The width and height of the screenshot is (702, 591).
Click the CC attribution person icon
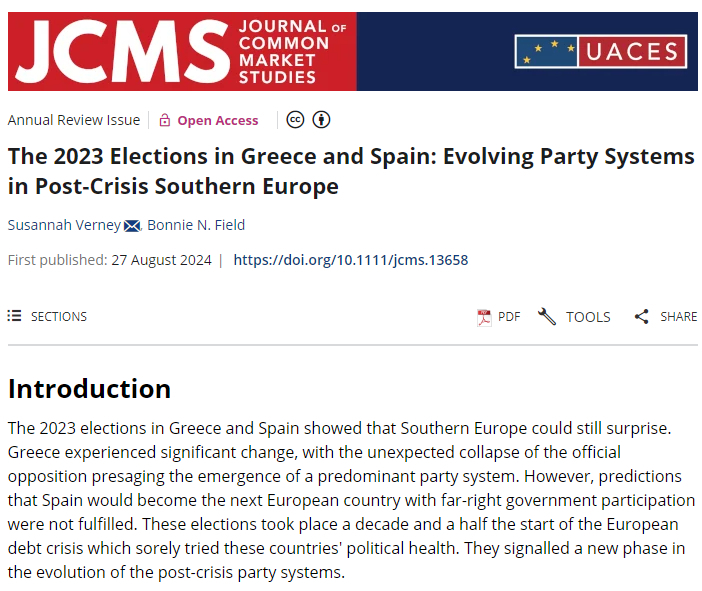321,120
